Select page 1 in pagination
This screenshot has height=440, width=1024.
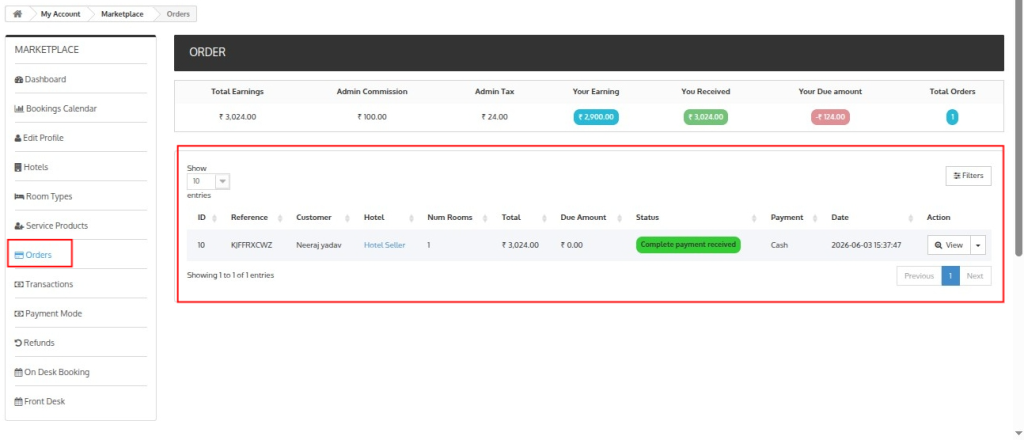click(950, 275)
